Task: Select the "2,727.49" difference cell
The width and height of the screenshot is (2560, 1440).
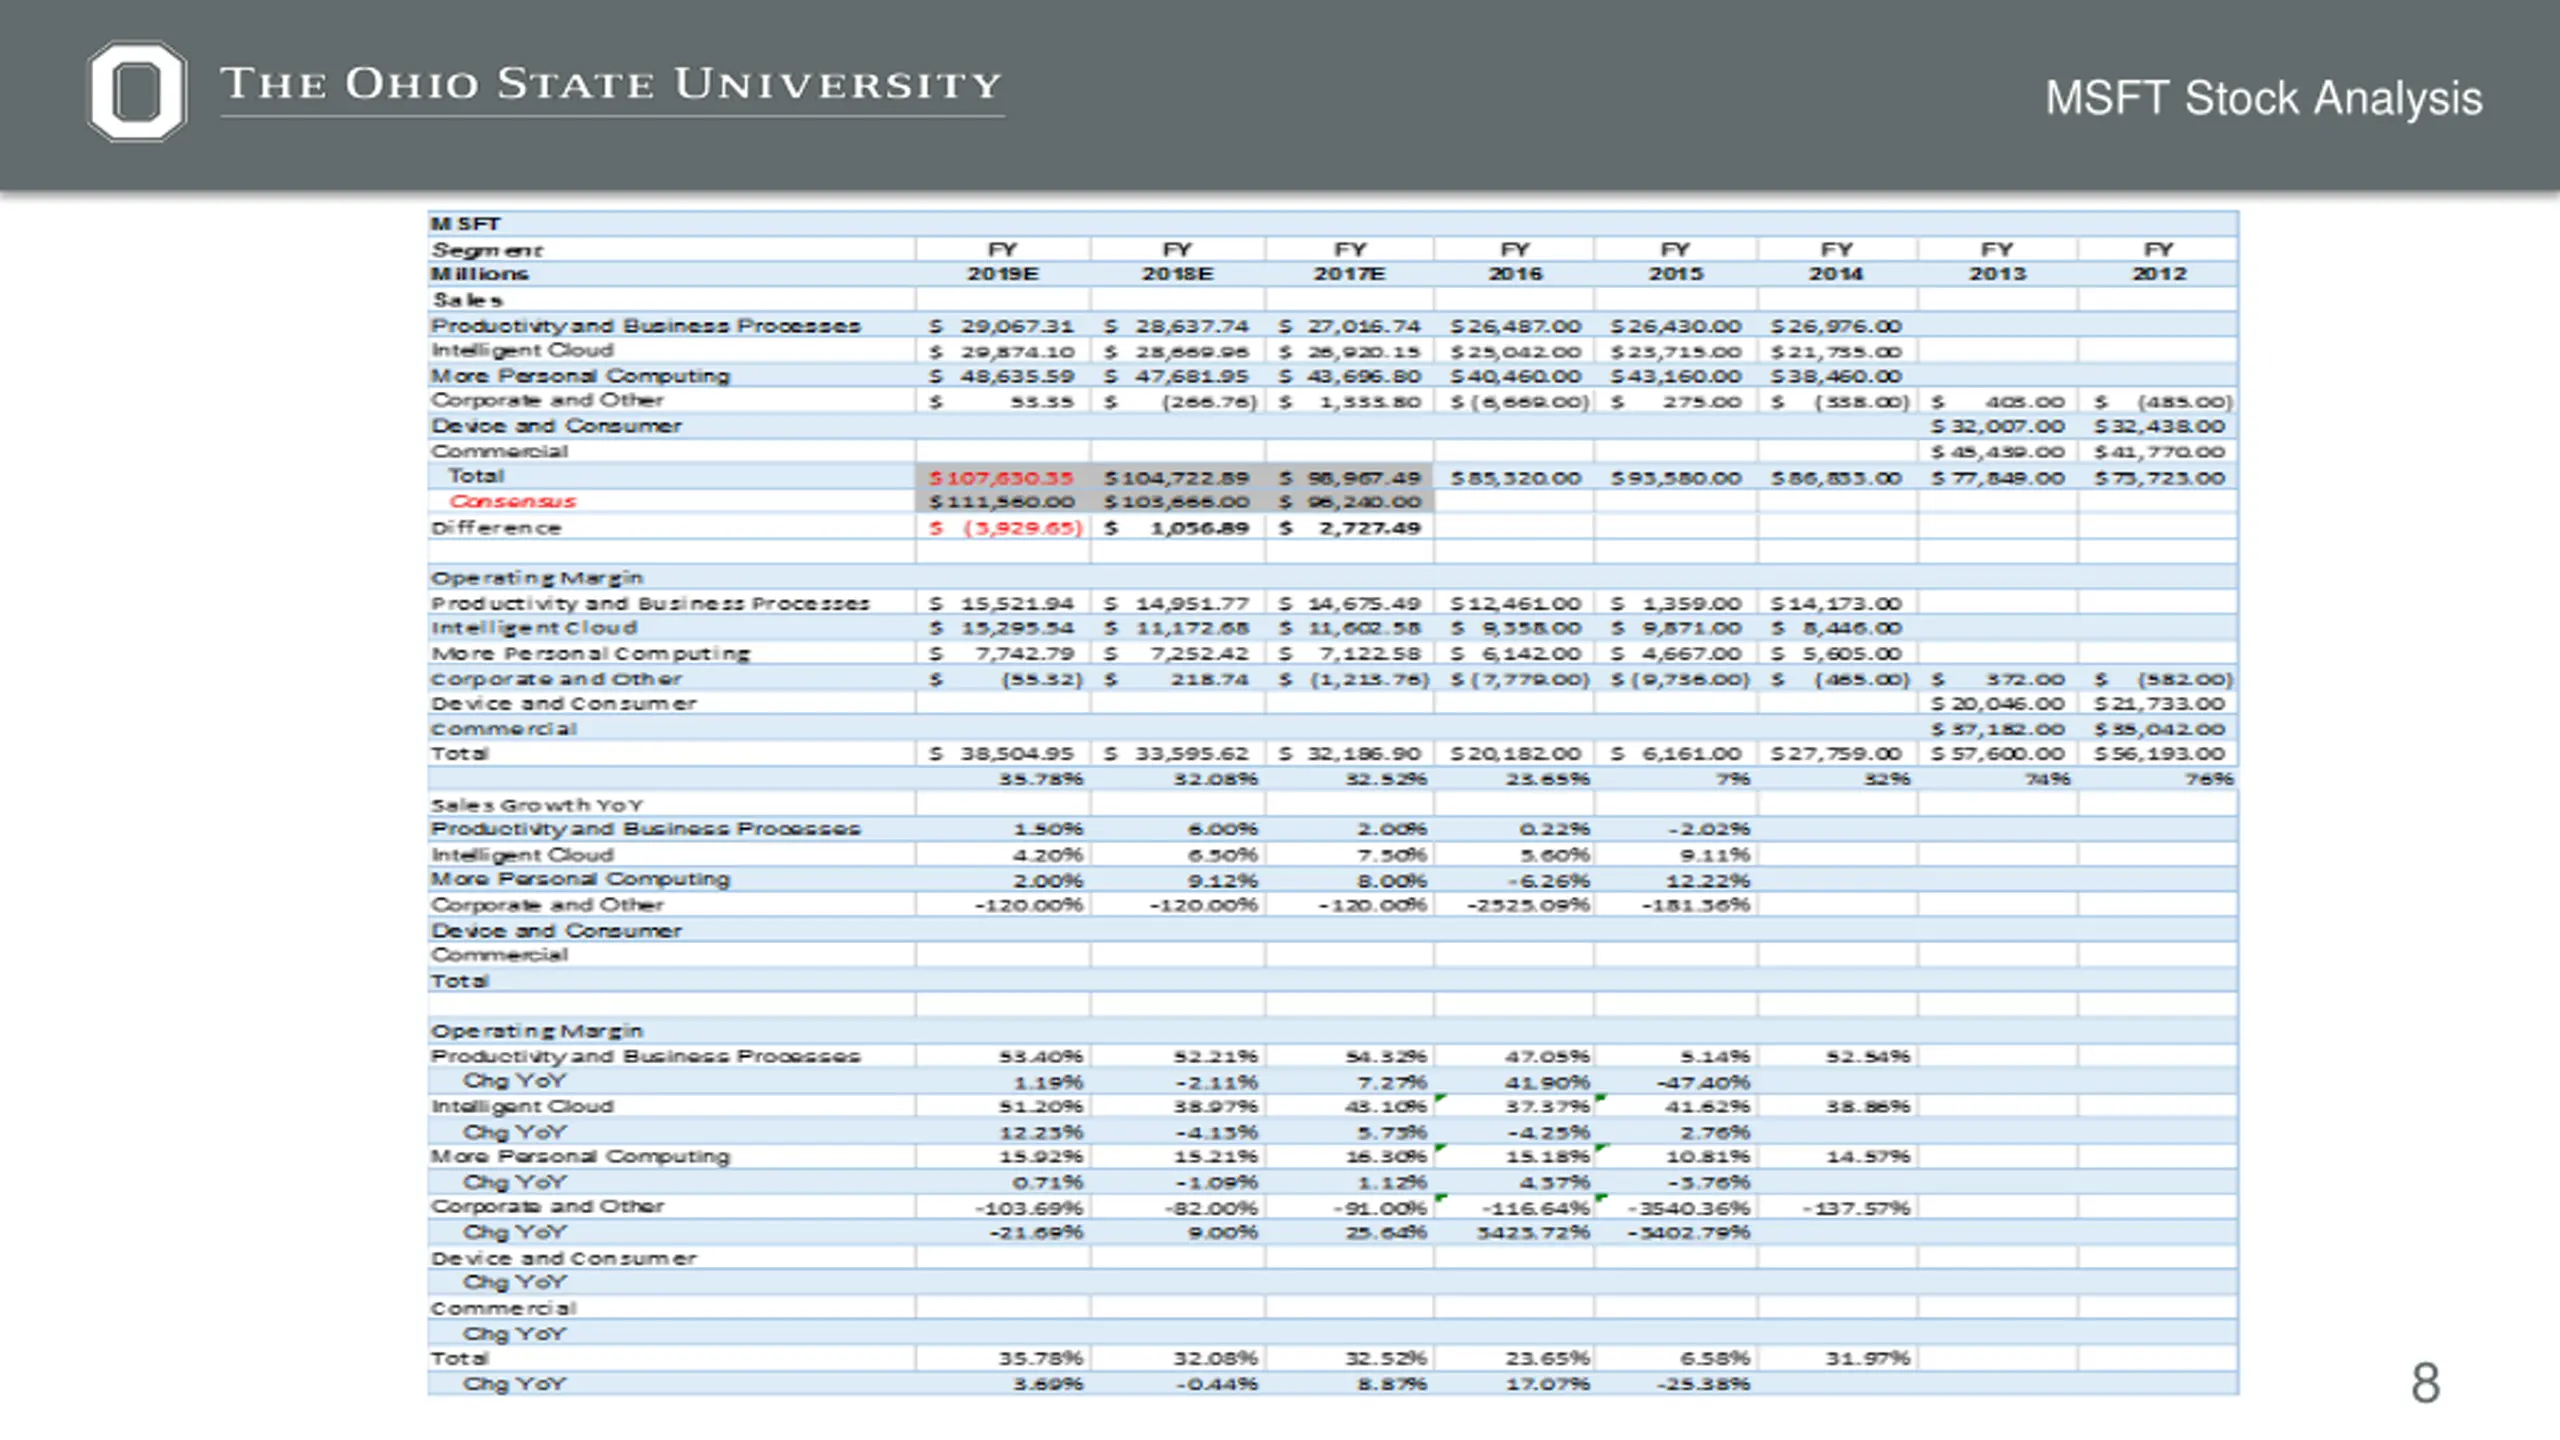Action: [1369, 527]
